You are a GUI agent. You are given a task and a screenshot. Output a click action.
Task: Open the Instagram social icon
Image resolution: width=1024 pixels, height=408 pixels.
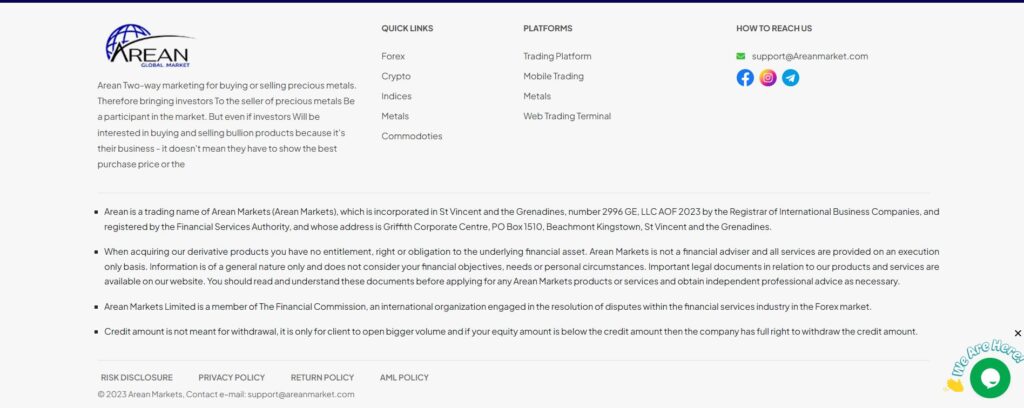click(x=768, y=78)
